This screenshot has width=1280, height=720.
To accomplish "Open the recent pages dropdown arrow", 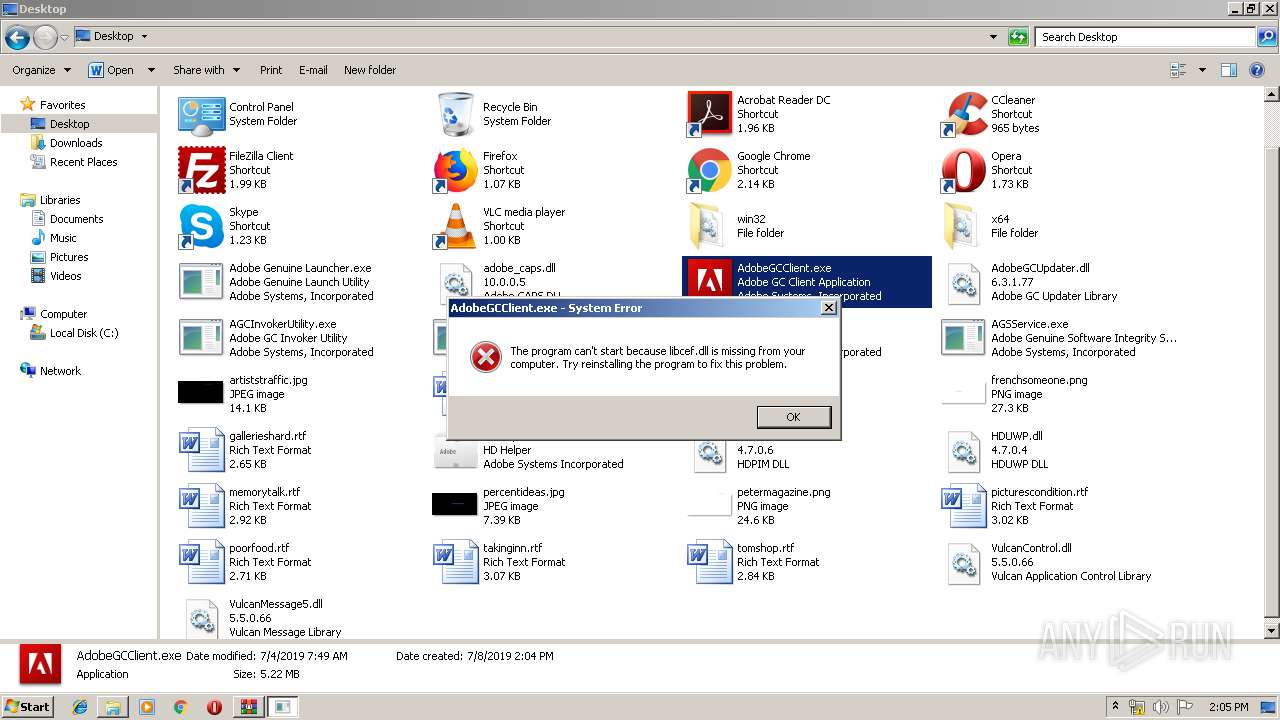I will pyautogui.click(x=64, y=38).
